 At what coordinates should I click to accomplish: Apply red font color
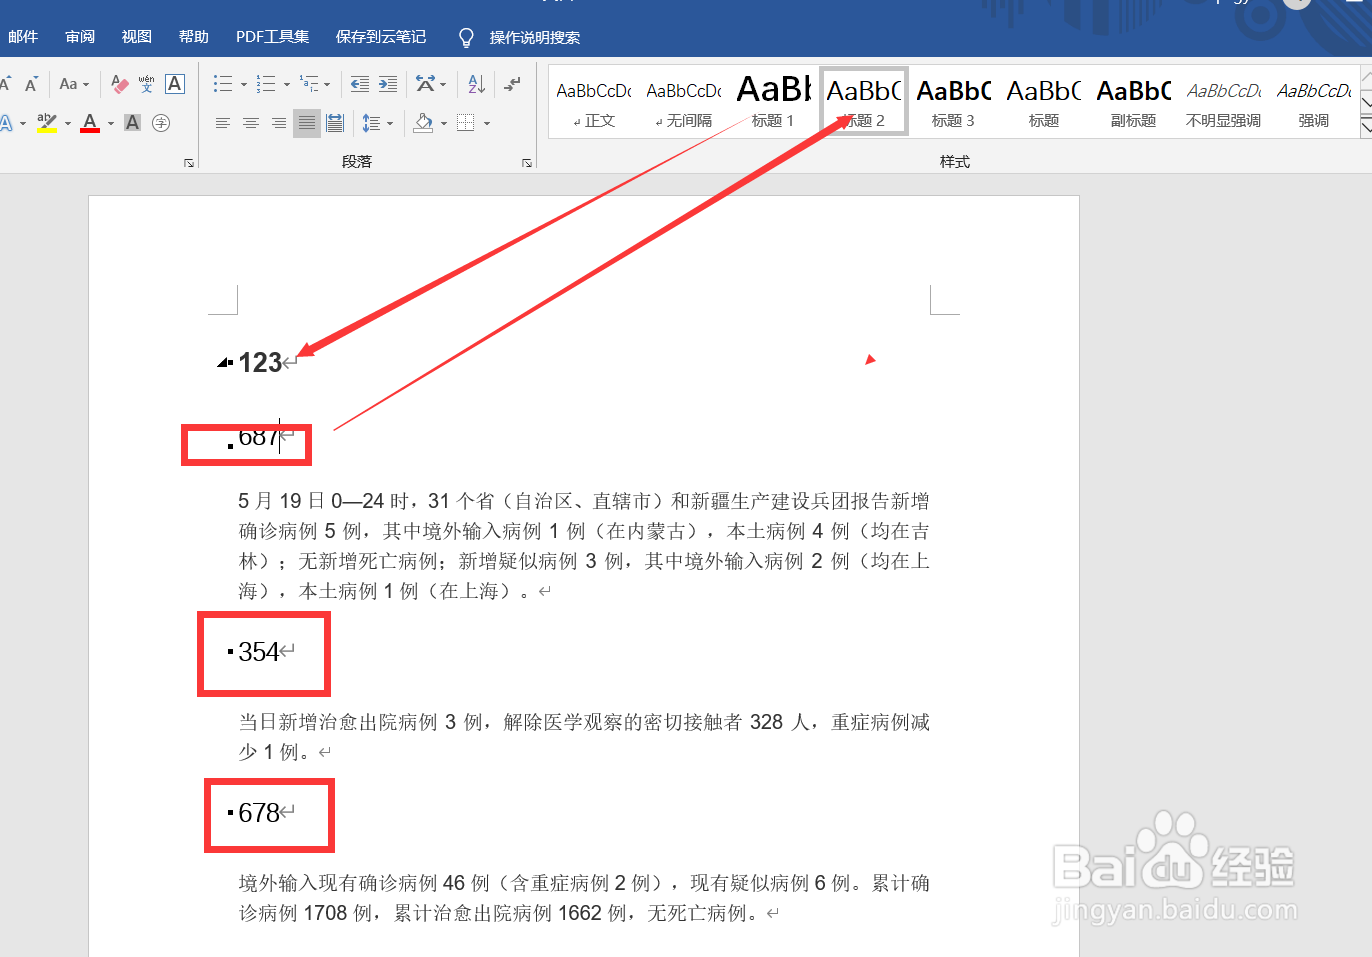(x=90, y=123)
